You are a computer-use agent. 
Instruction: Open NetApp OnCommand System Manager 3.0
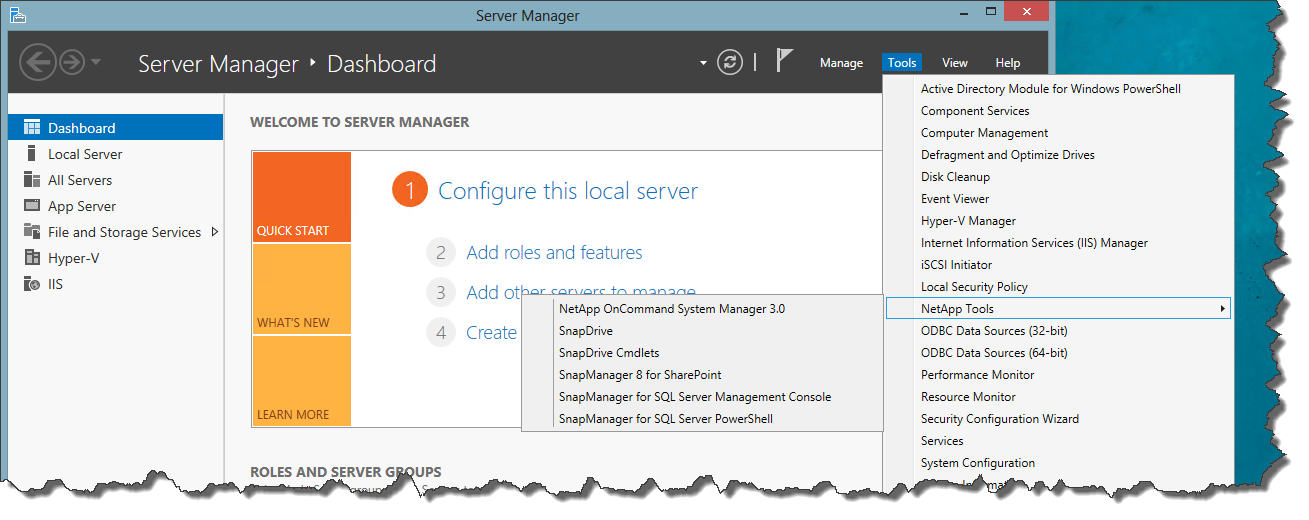tap(672, 309)
